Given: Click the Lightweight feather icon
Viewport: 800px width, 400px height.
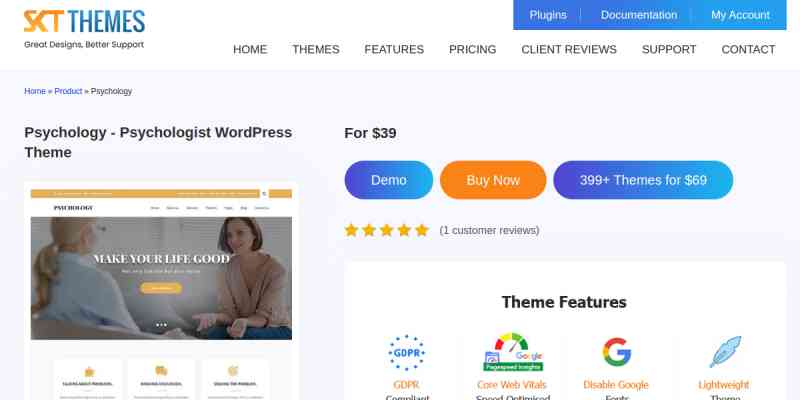Looking at the screenshot, I should click(725, 352).
